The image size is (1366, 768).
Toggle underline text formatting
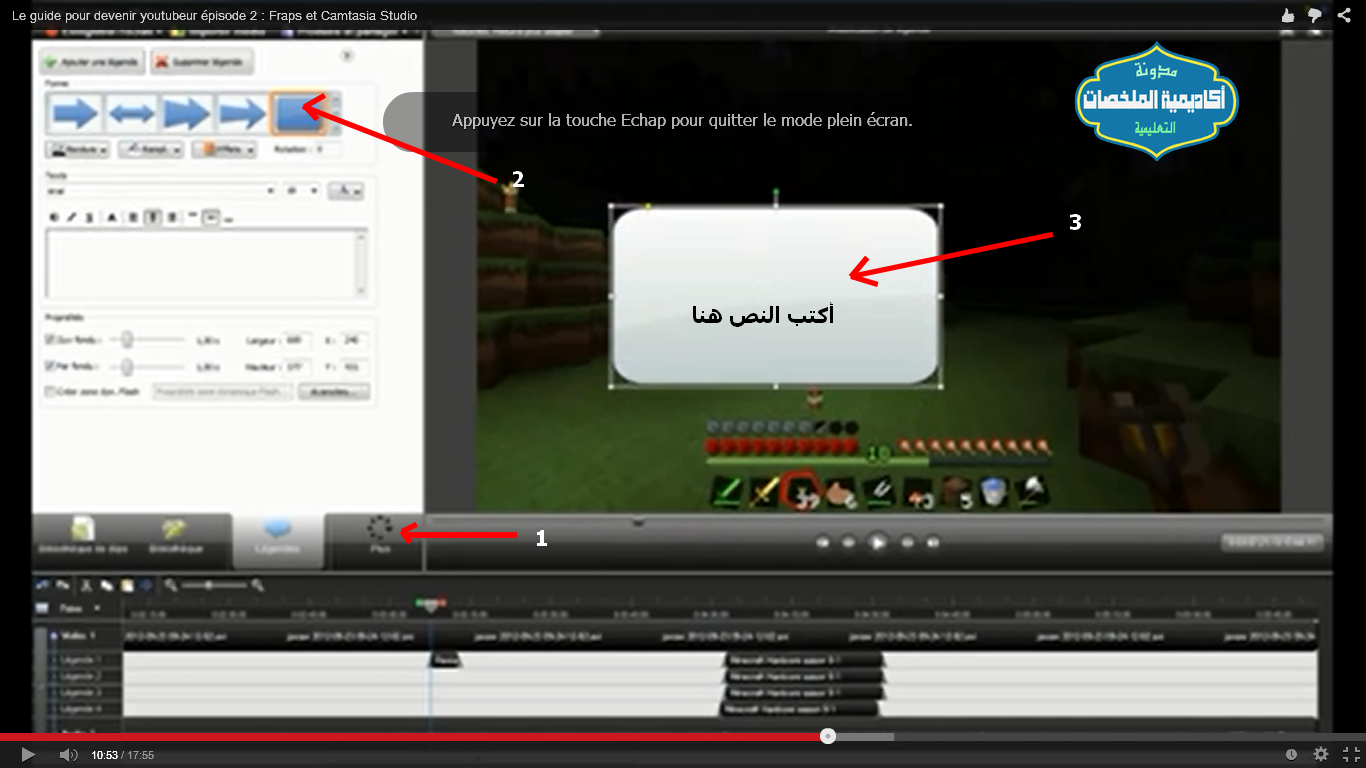89,217
